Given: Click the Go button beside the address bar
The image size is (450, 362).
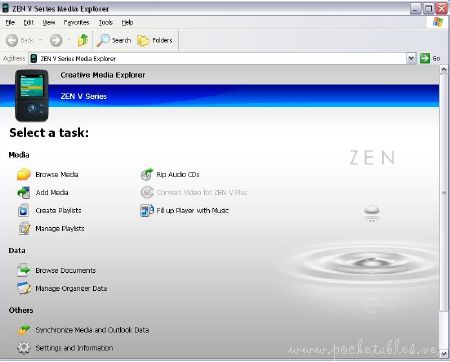Looking at the screenshot, I should [430, 58].
